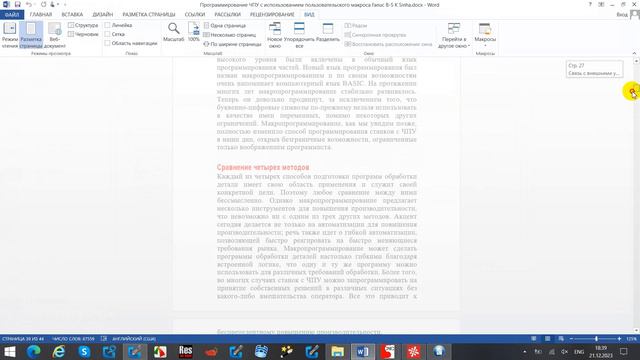Open the РЕЦЕНЗИРОВАНИЕ ribbon tab

272,15
